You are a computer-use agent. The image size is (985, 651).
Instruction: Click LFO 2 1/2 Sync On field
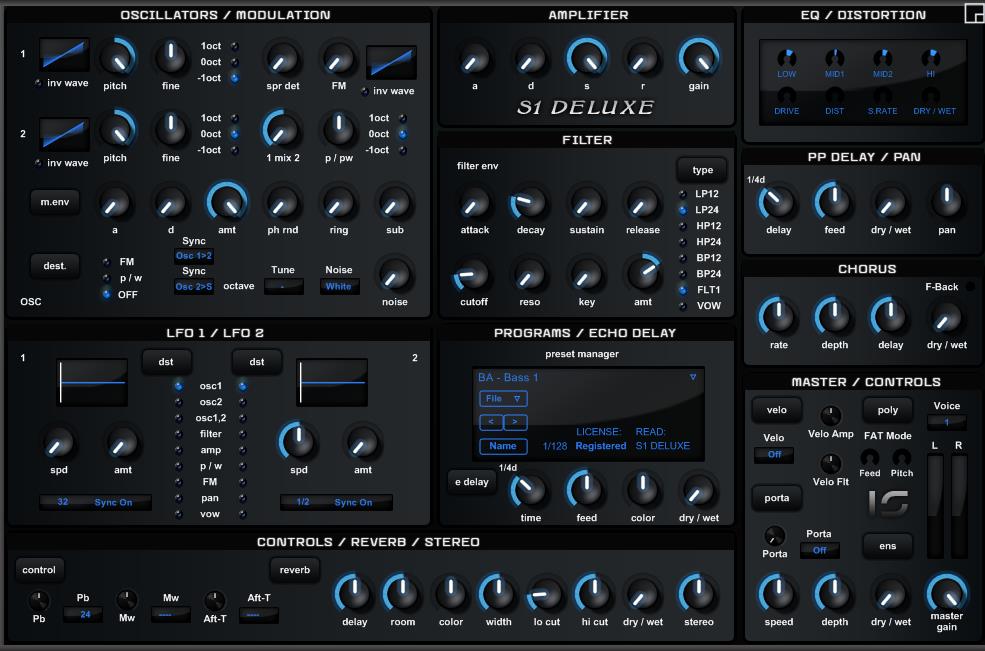pyautogui.click(x=336, y=502)
